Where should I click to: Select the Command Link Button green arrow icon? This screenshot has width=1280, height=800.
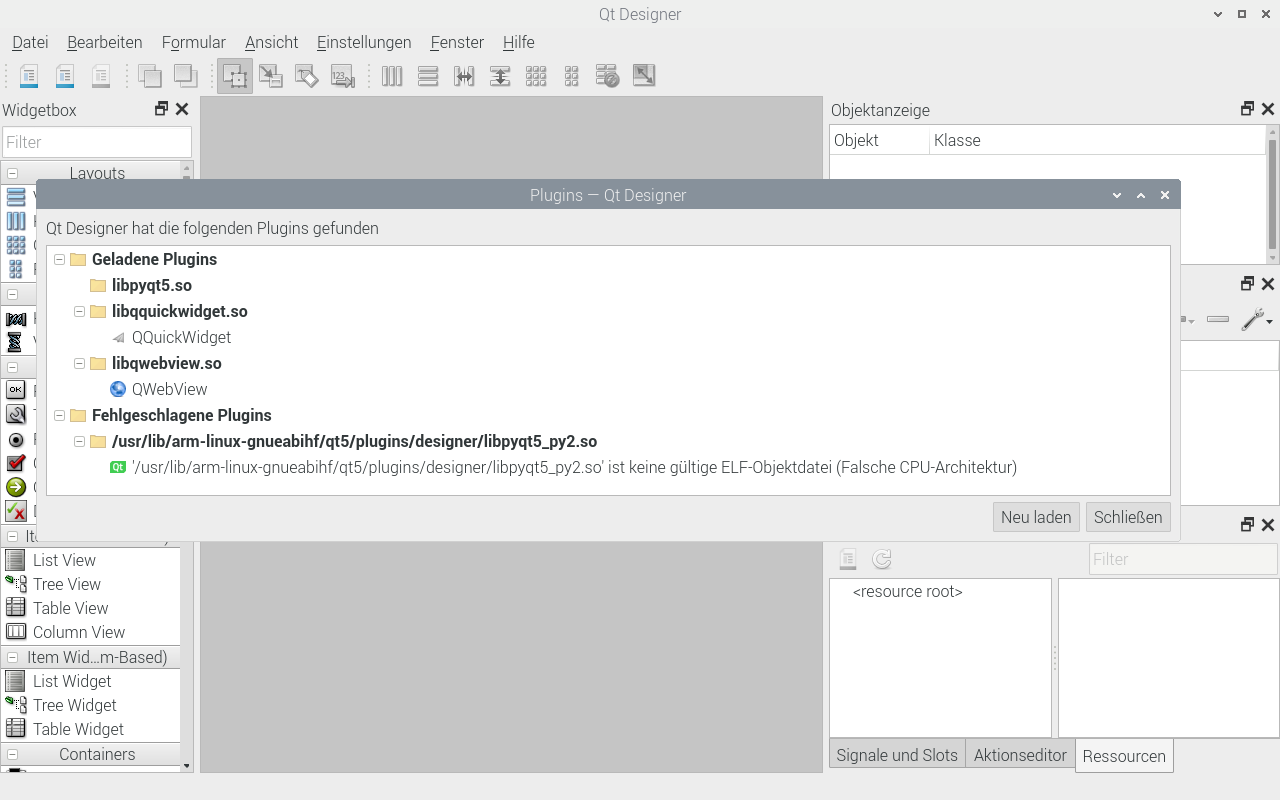click(x=16, y=487)
